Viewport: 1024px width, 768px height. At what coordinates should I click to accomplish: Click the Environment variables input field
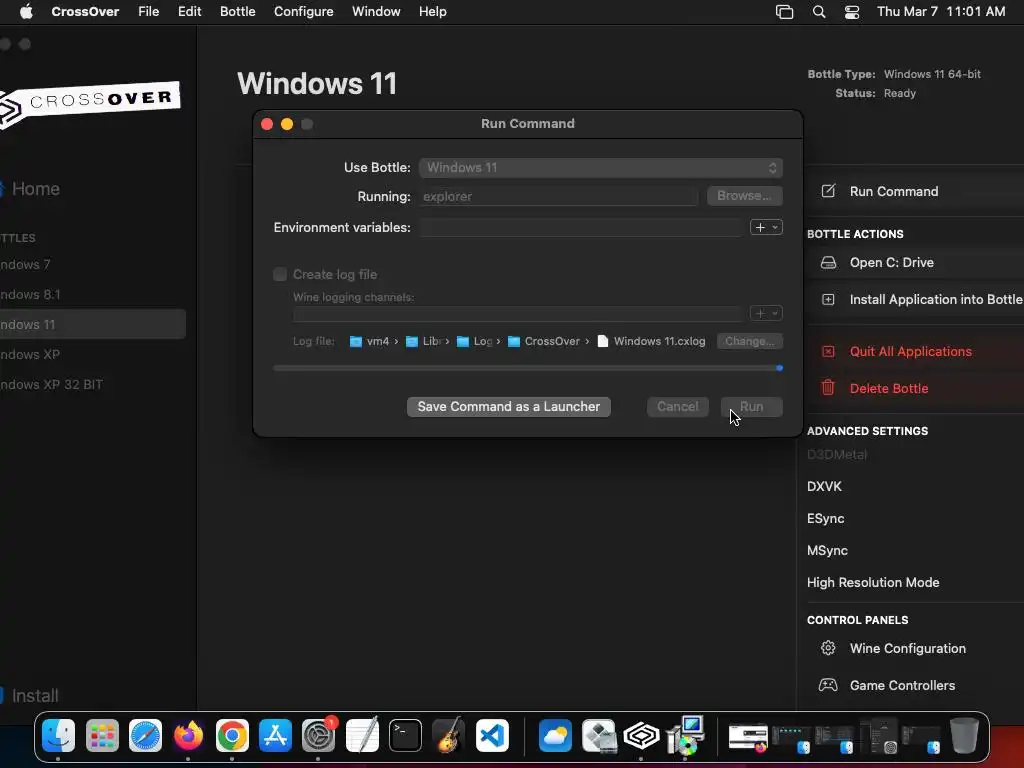581,227
